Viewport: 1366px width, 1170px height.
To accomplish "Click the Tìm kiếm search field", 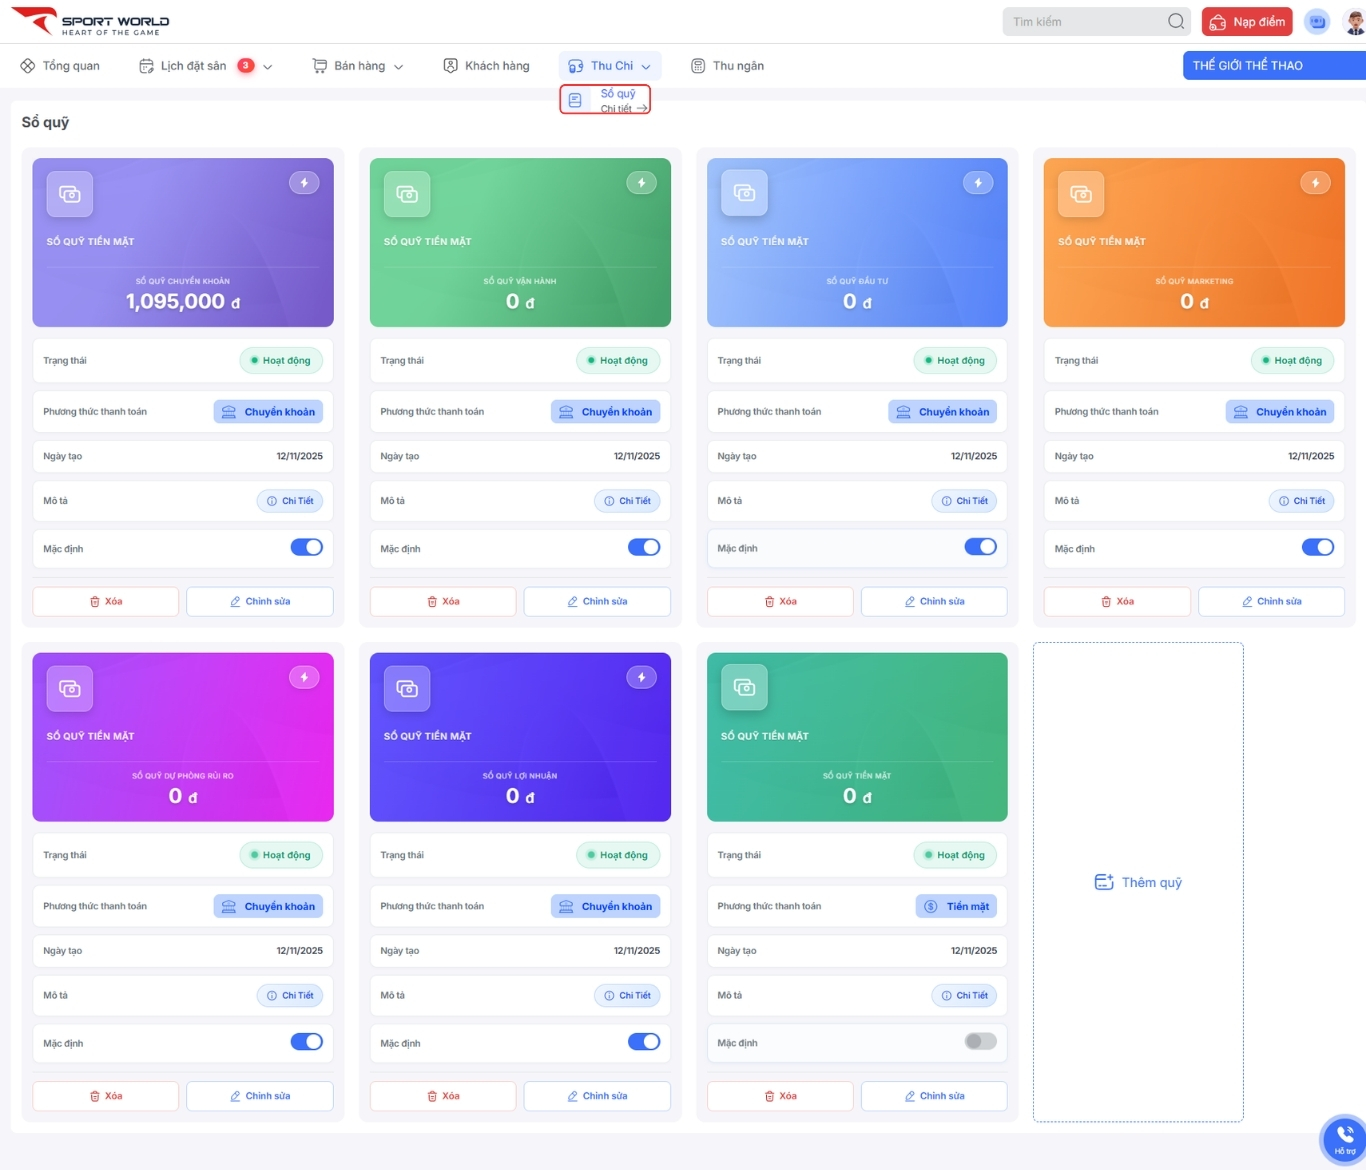I will pyautogui.click(x=1084, y=21).
